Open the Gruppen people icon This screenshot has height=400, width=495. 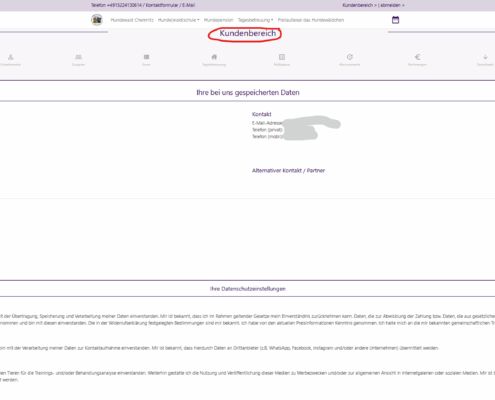point(78,57)
